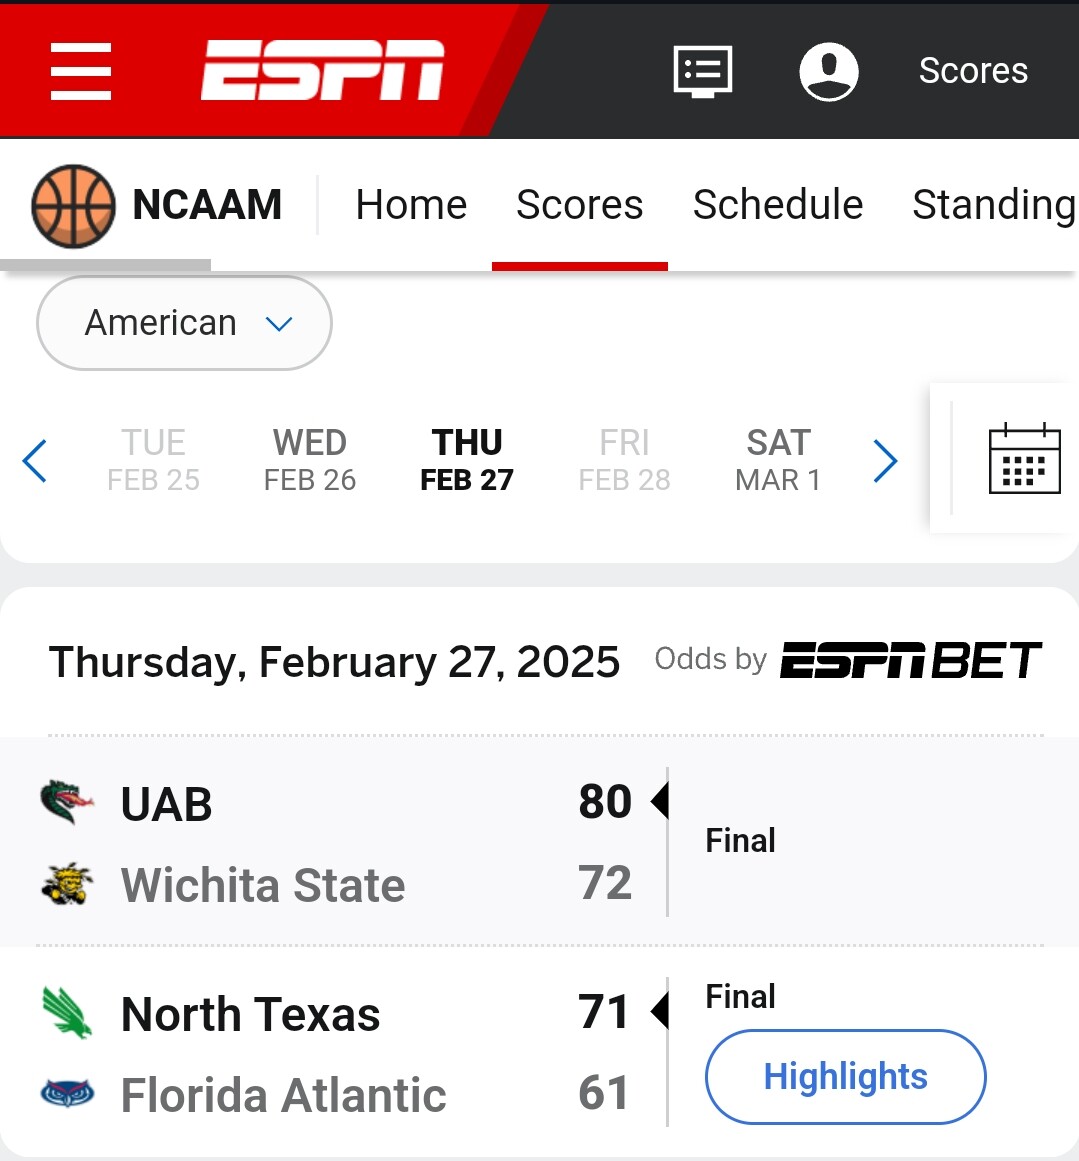Watch North Texas game Highlights
The image size is (1079, 1161).
pos(845,1077)
